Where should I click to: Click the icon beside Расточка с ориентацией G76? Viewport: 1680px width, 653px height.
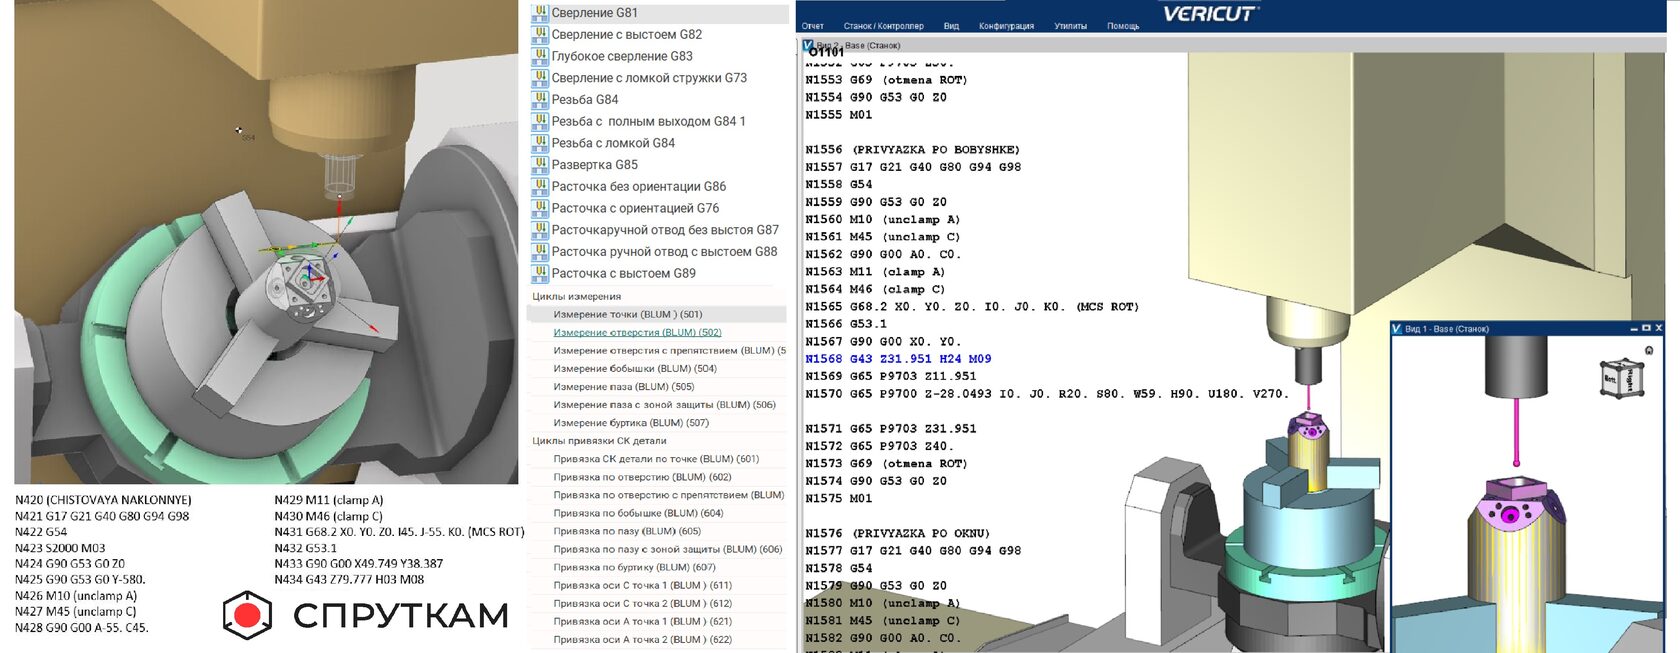(x=540, y=208)
